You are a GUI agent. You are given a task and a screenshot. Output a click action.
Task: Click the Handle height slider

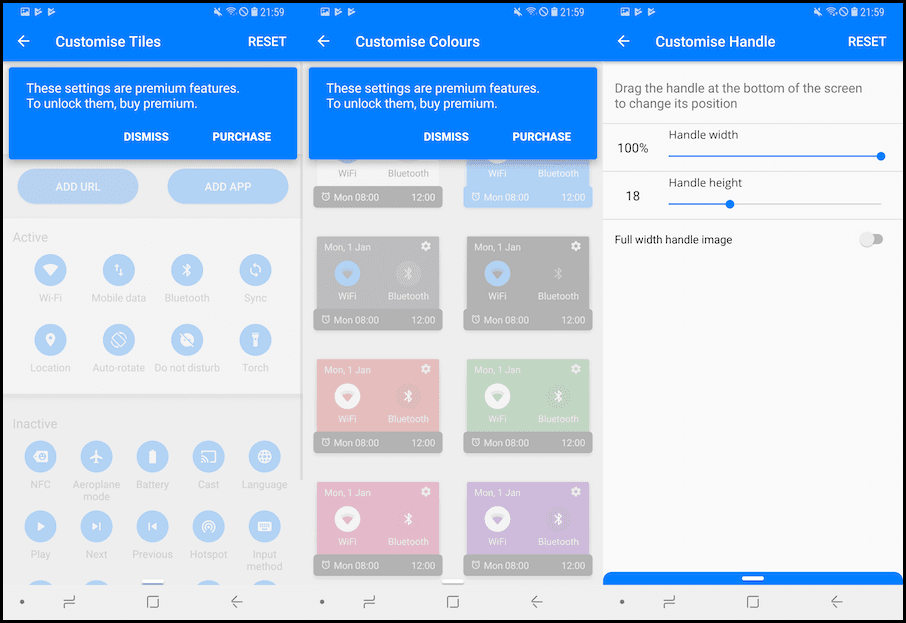tap(774, 204)
